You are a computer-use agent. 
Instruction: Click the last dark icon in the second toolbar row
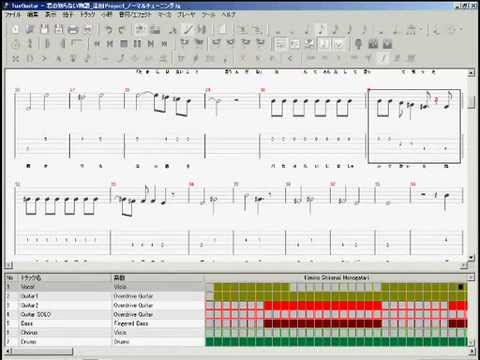pyautogui.click(x=387, y=44)
